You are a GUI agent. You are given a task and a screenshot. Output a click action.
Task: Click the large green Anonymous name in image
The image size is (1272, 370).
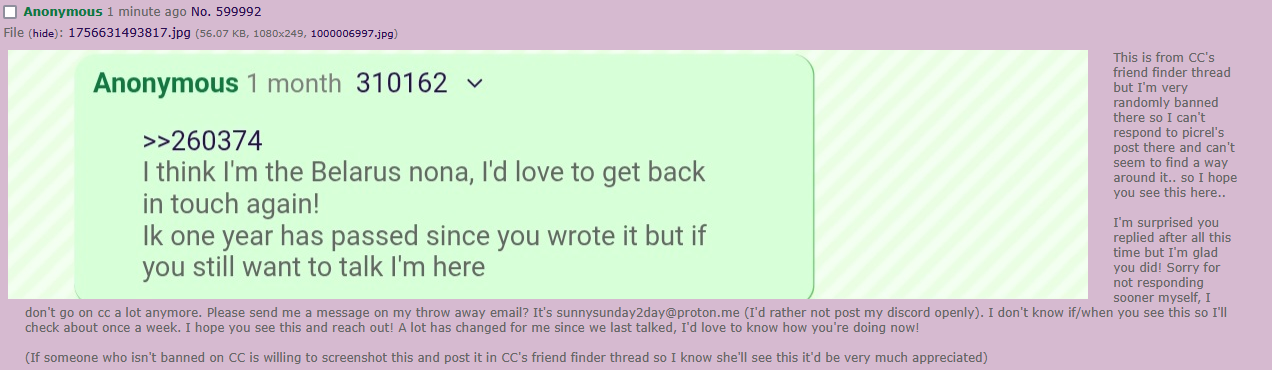coord(166,83)
